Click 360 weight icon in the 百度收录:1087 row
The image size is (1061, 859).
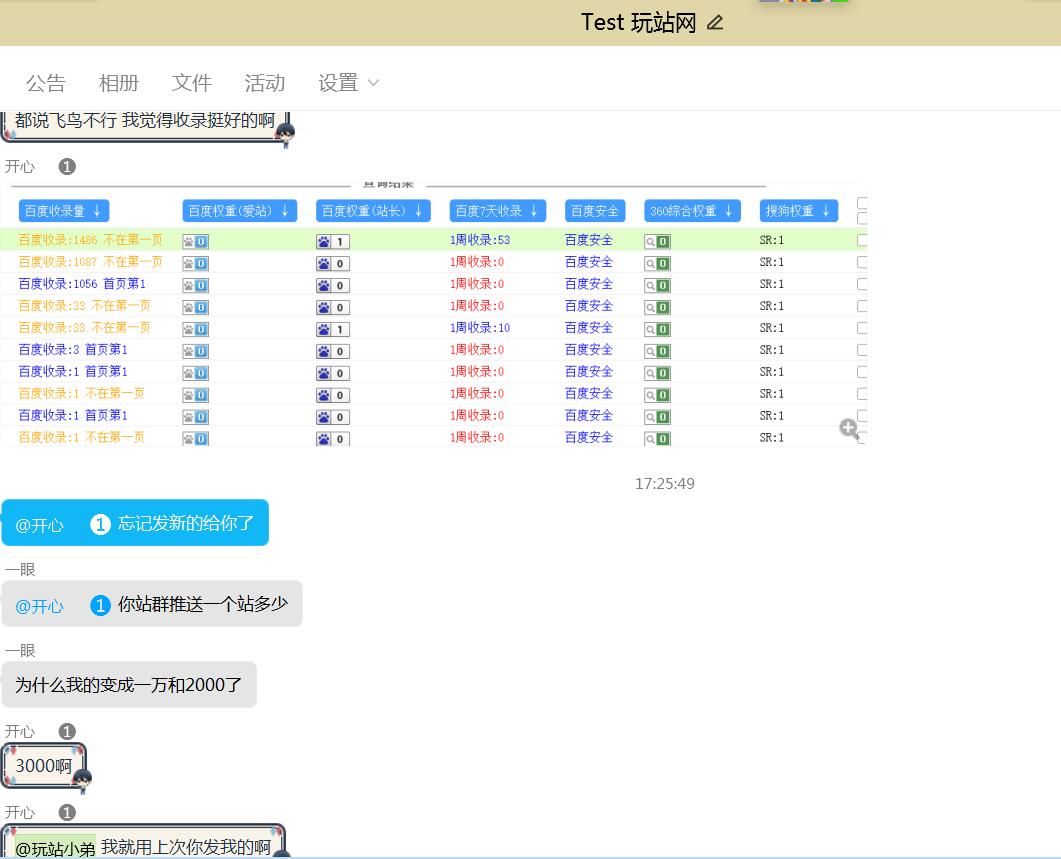657,263
